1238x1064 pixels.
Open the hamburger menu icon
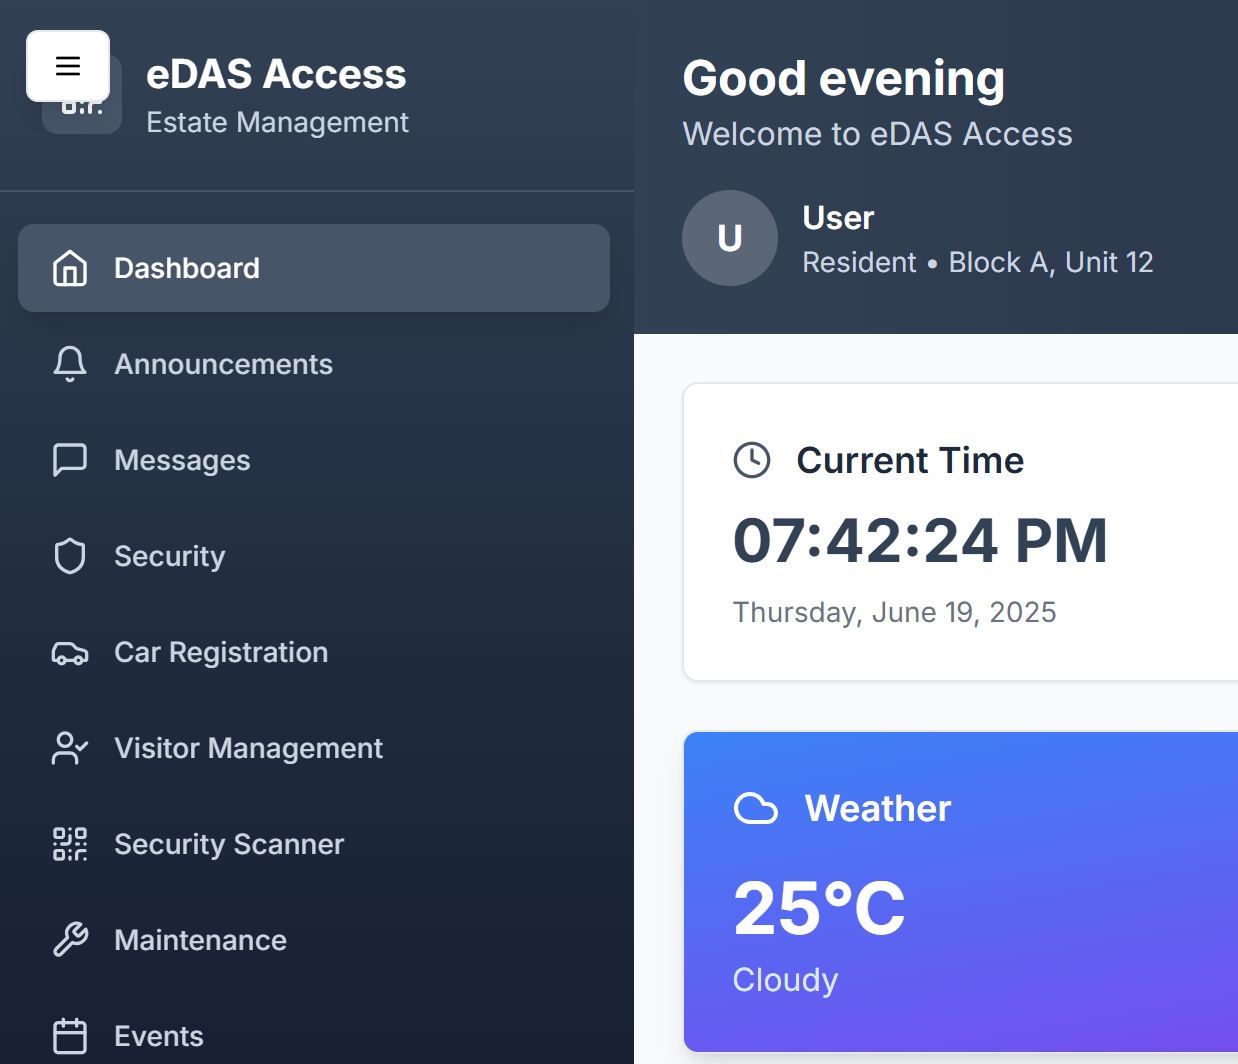(67, 66)
